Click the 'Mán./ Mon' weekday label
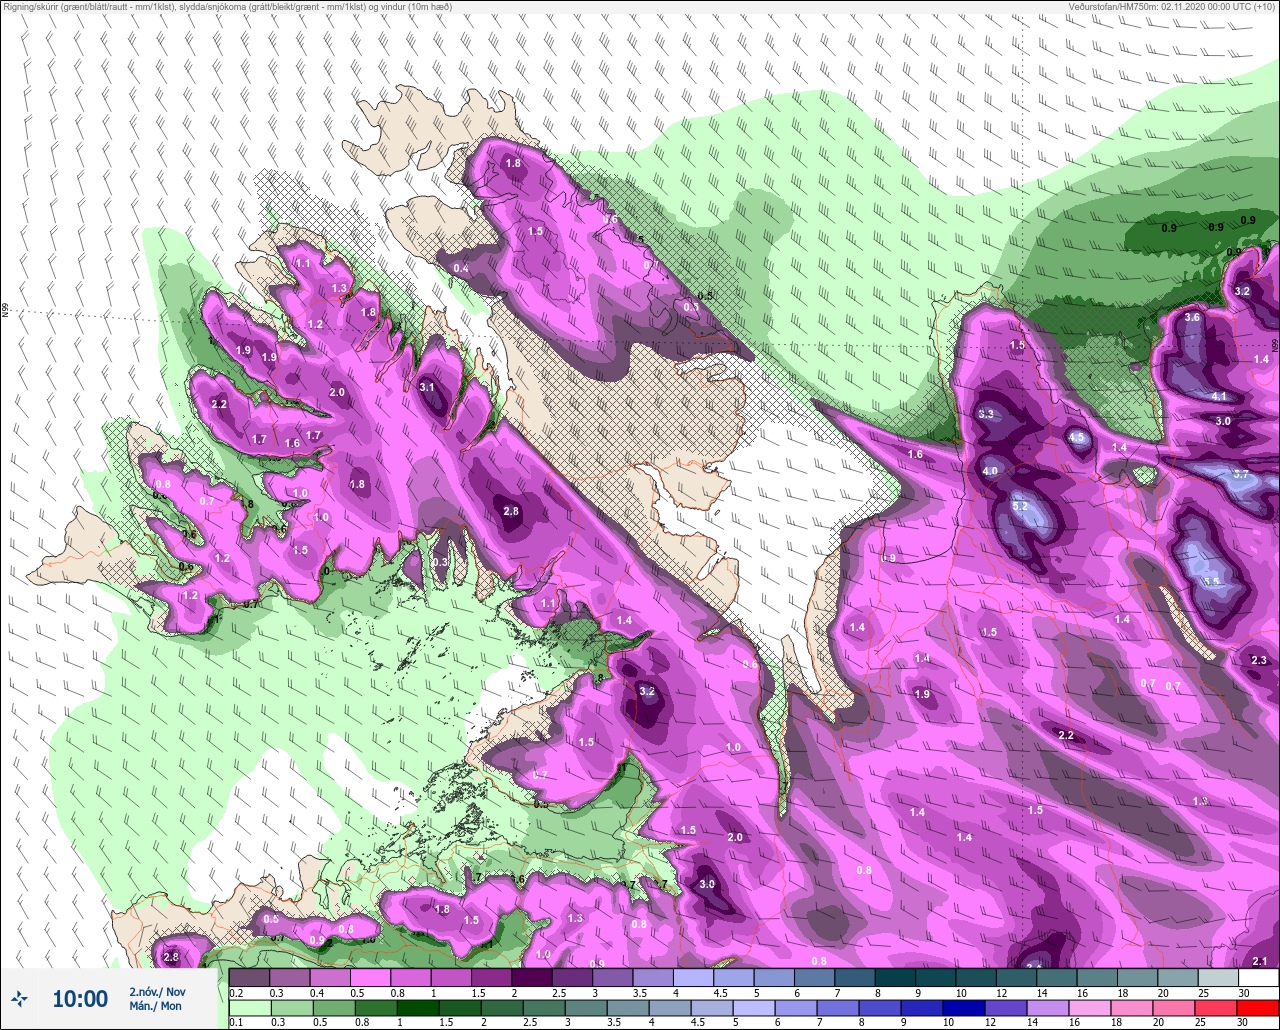 click(155, 1006)
